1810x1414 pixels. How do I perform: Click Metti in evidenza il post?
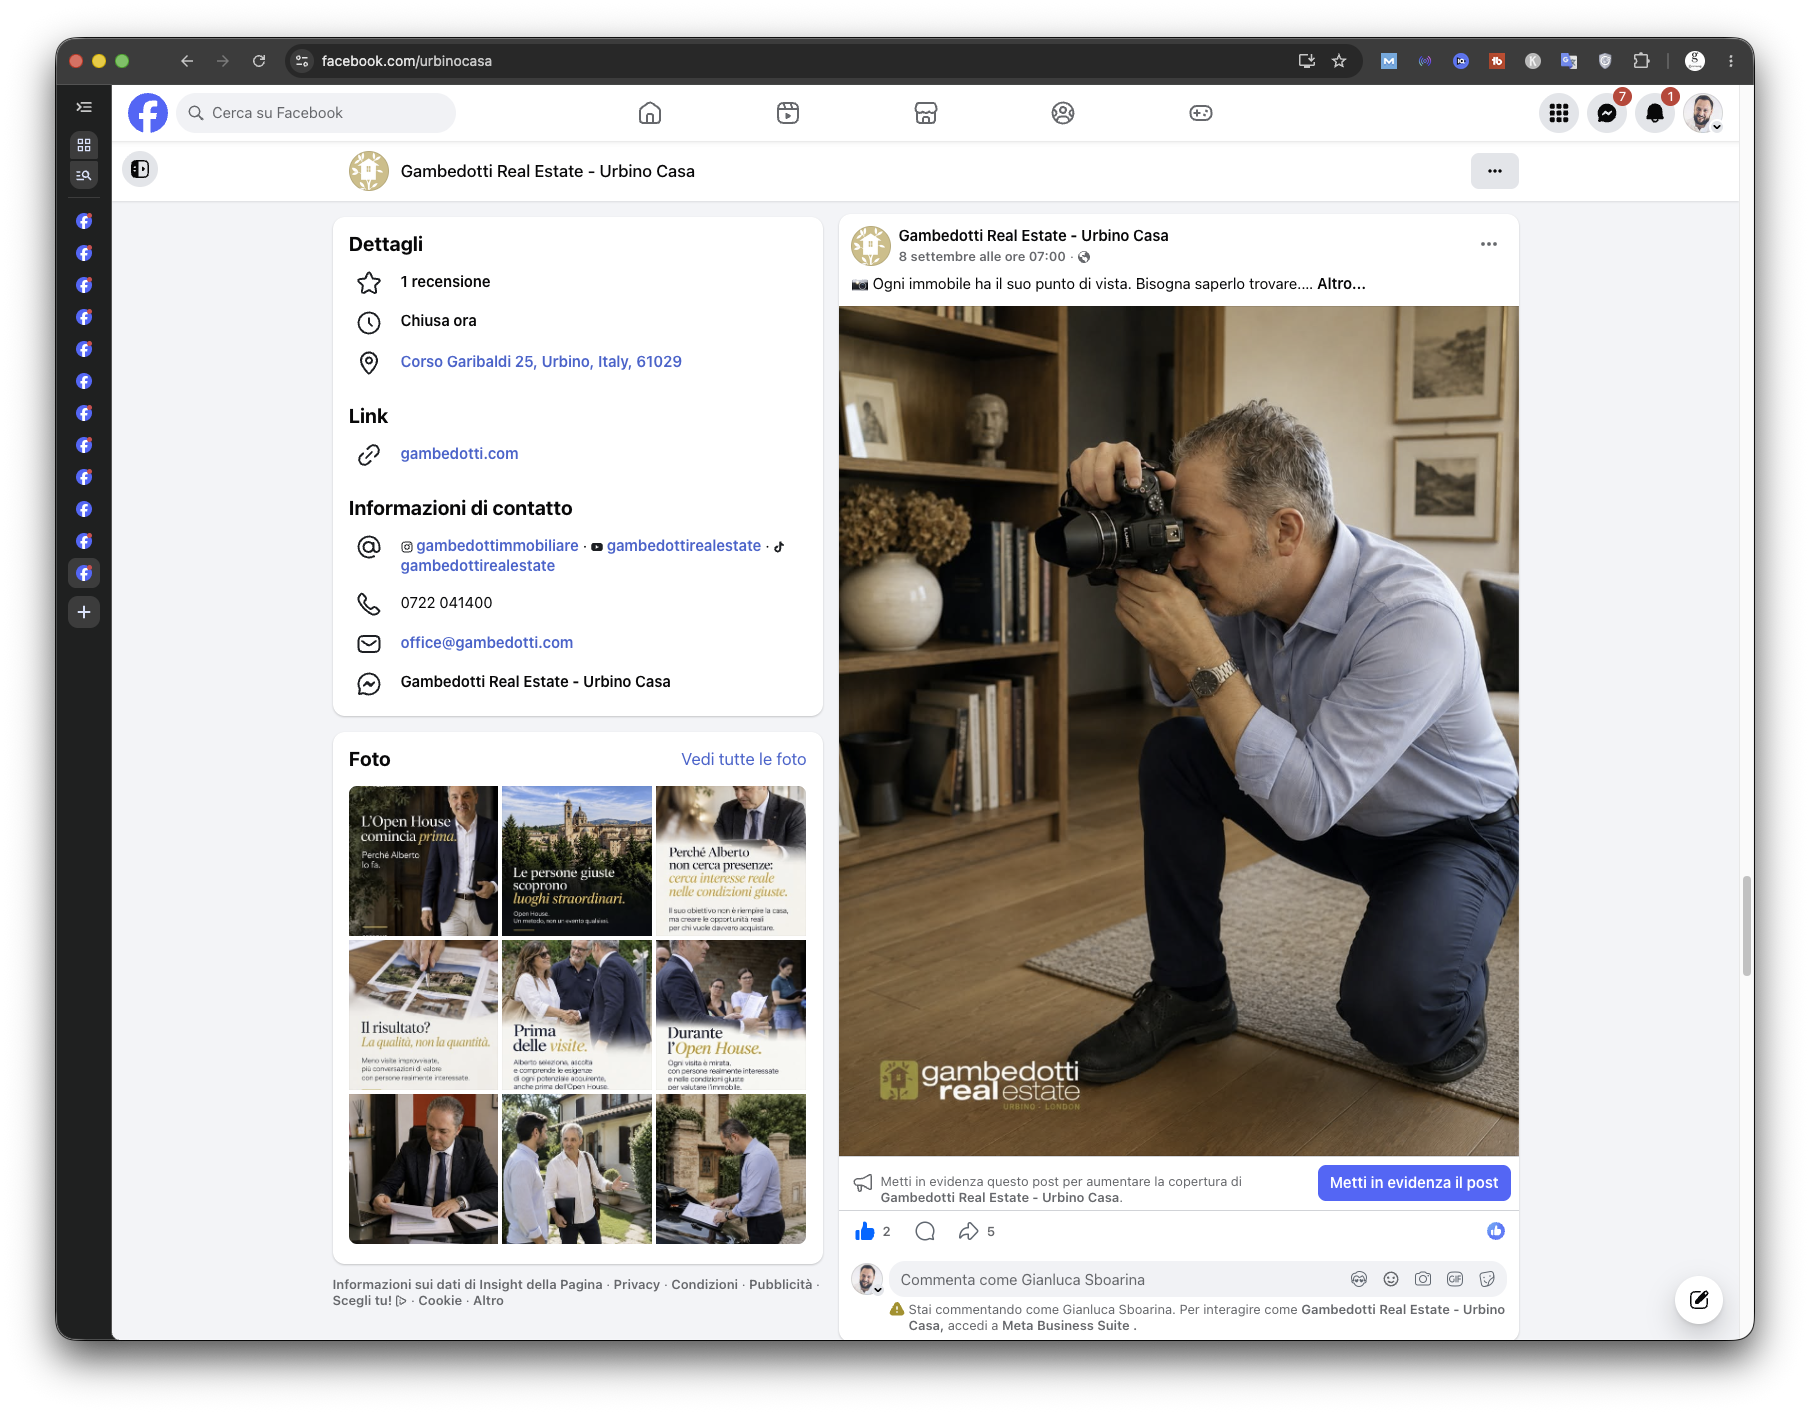(1414, 1182)
